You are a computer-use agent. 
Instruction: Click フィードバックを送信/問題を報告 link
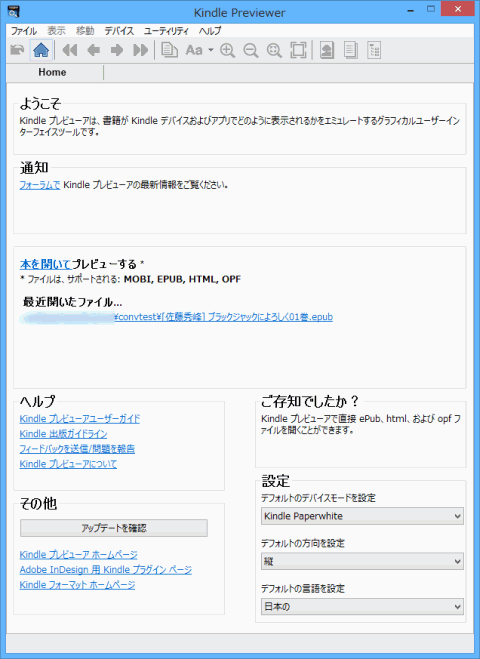click(77, 449)
